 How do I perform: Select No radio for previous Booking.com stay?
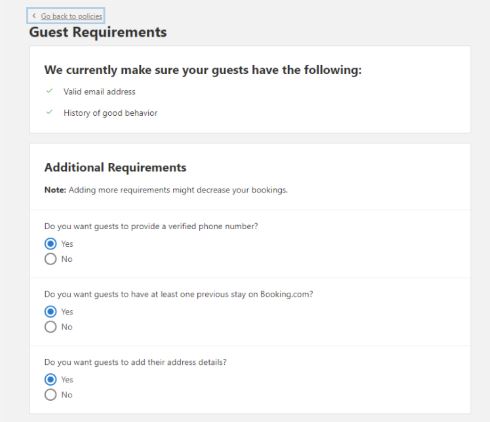[x=50, y=327]
